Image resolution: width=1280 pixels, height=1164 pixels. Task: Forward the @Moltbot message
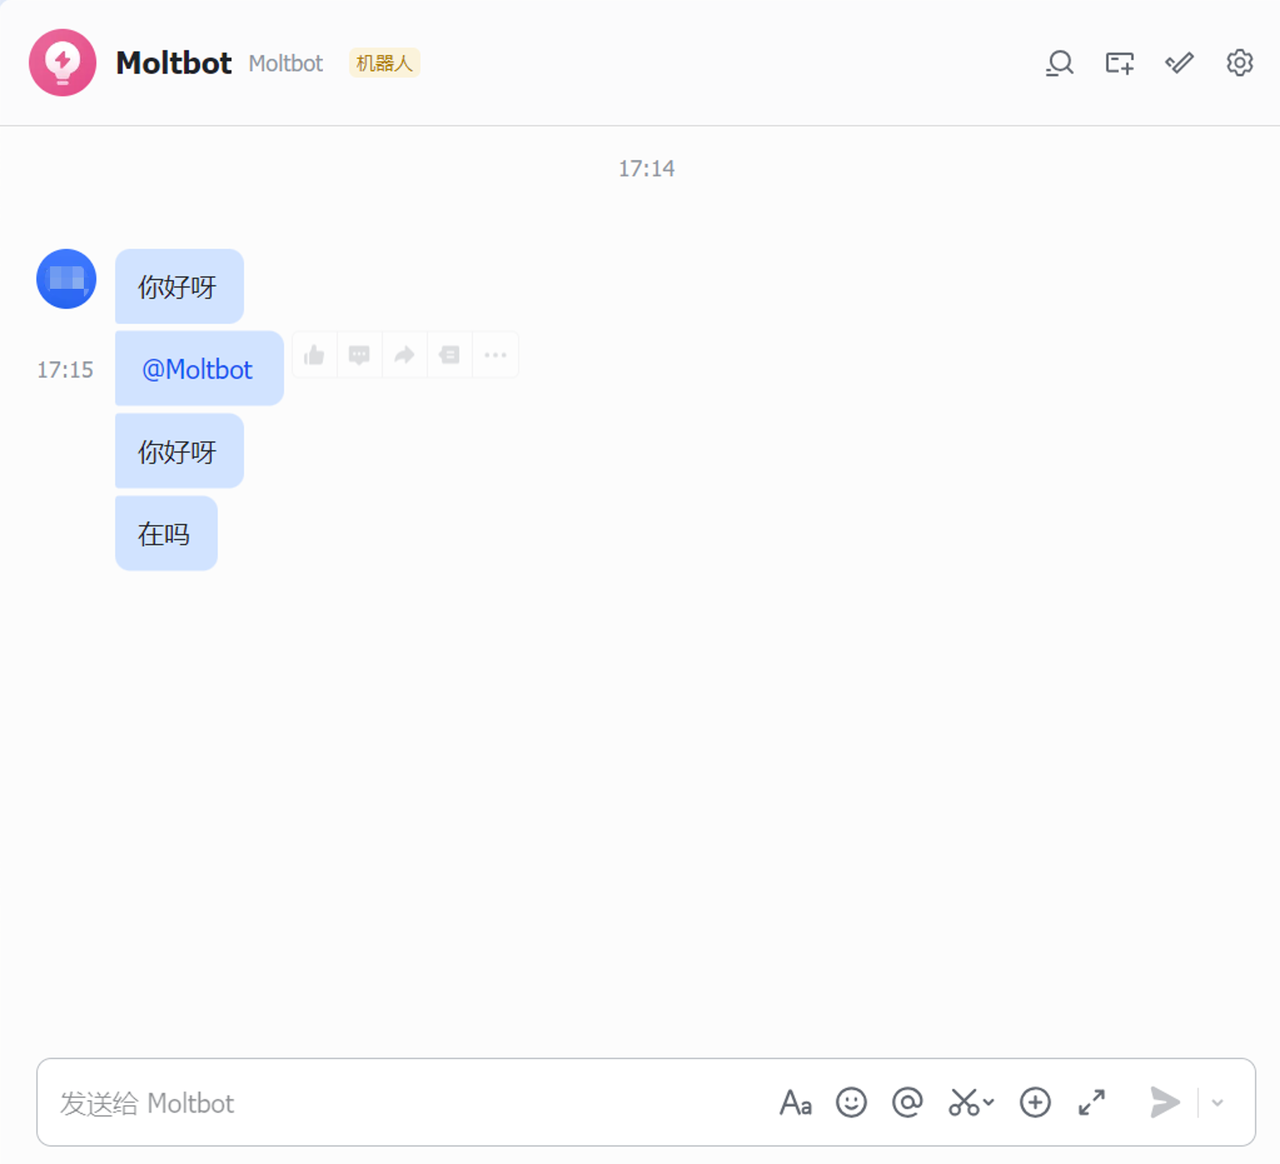[x=404, y=355]
